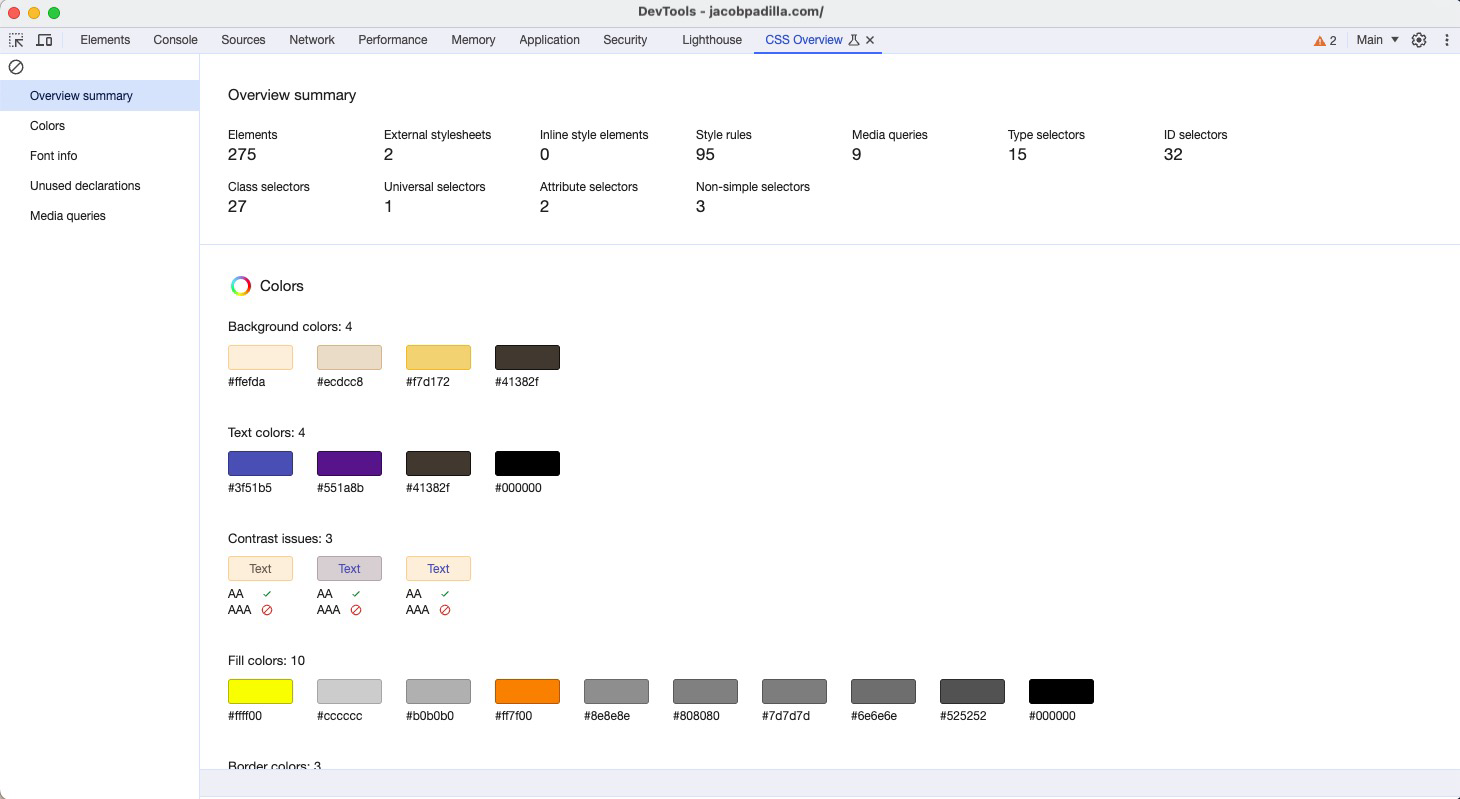Clear the CSS Overview with the circle-slash icon
Screen dimensions: 1460x799
16,67
